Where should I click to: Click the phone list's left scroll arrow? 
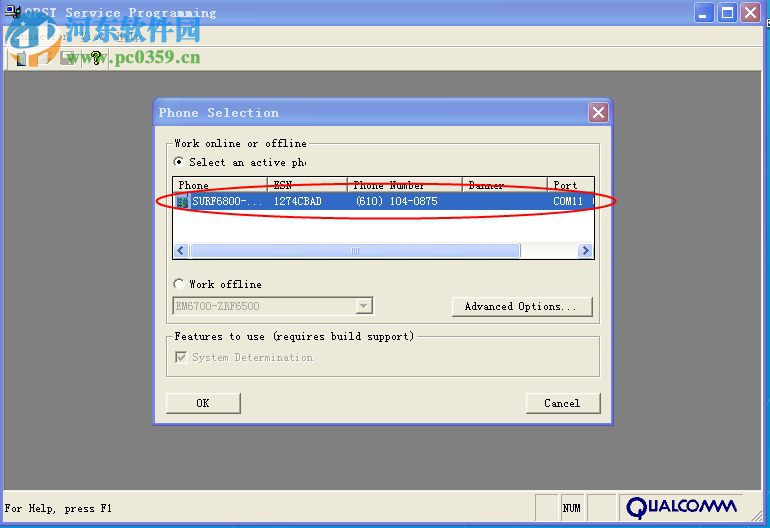[181, 251]
